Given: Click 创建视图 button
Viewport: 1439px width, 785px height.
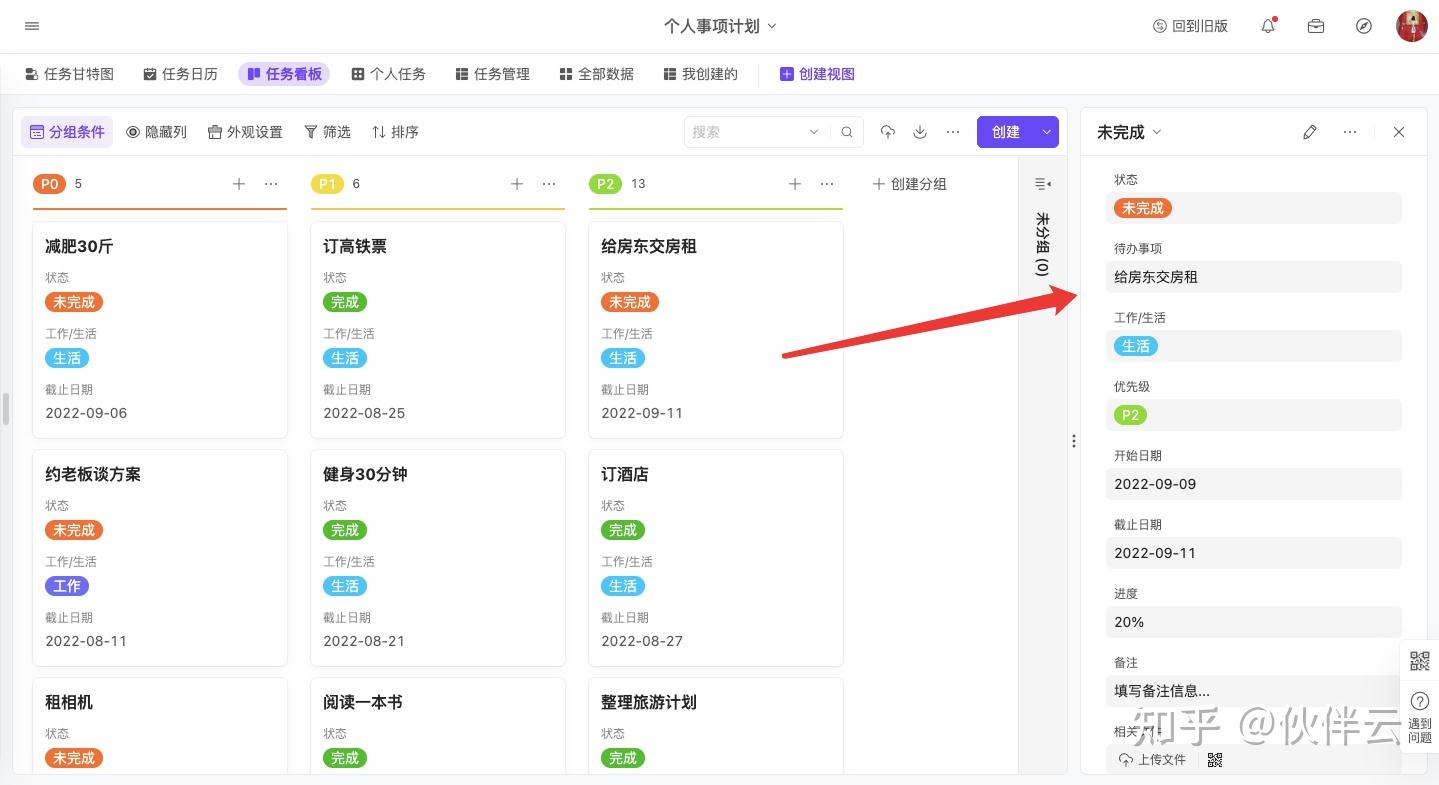Looking at the screenshot, I should 817,74.
